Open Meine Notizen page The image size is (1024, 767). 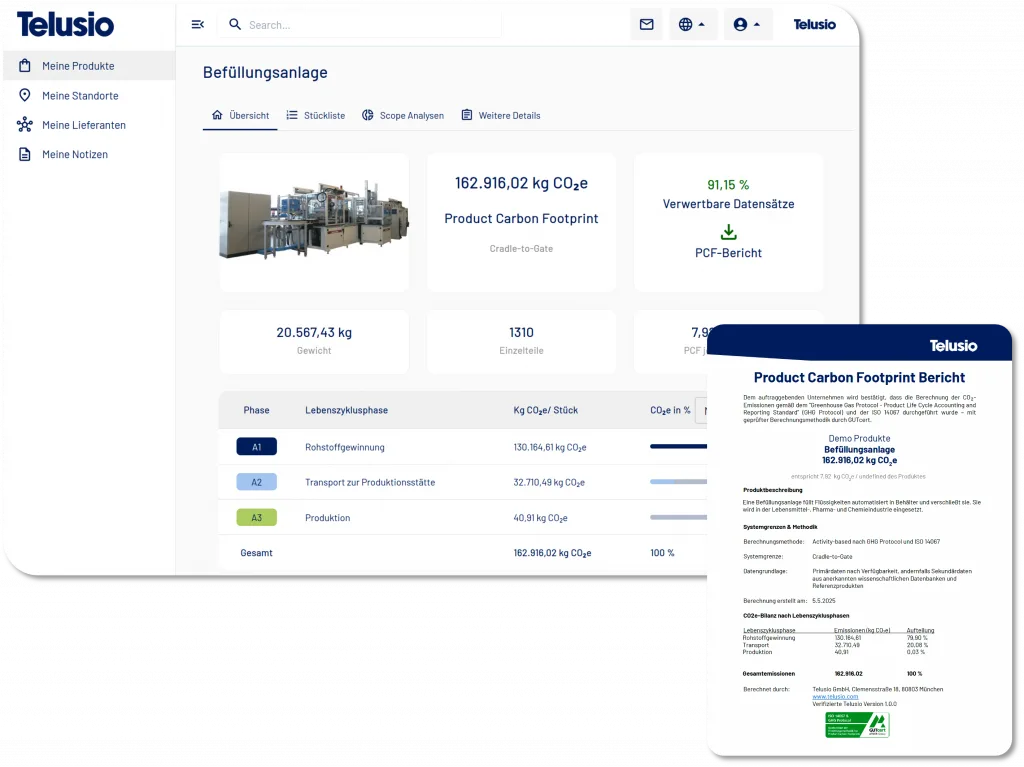coord(89,154)
